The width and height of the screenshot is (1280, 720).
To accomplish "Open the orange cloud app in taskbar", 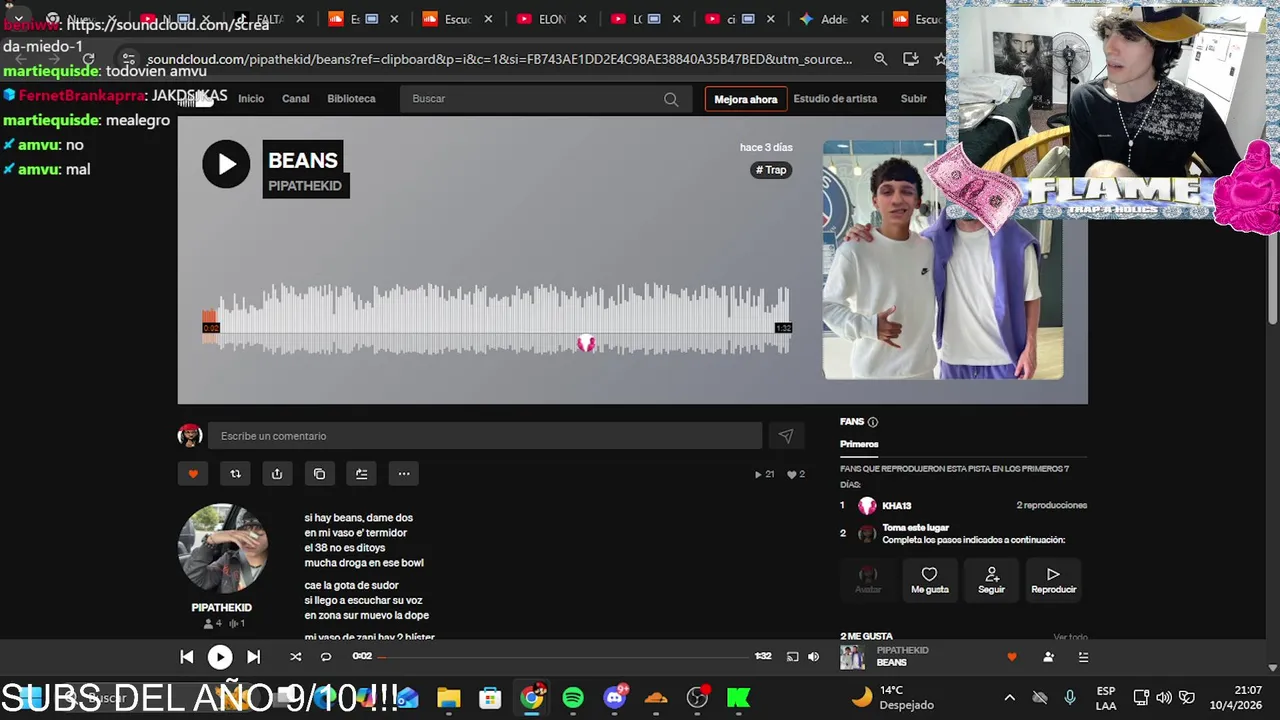I will coord(656,698).
